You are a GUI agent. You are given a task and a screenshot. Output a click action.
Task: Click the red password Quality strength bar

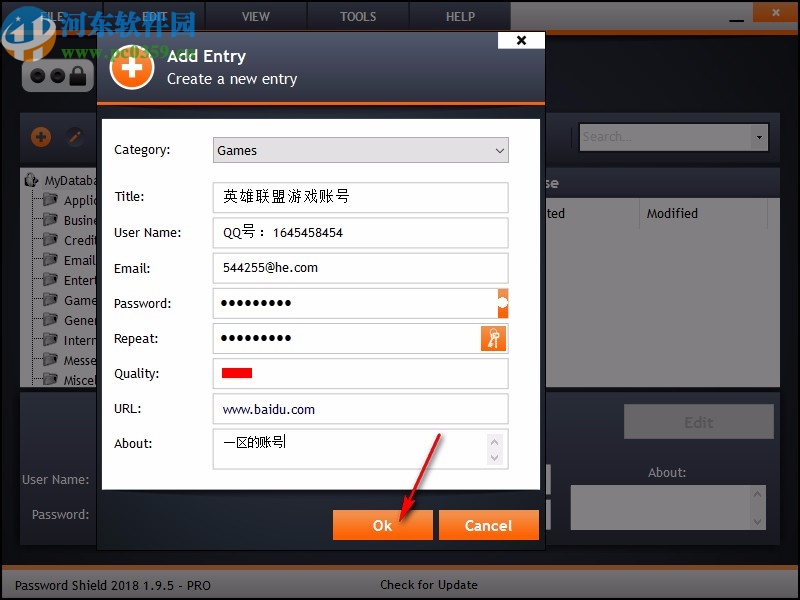235,373
